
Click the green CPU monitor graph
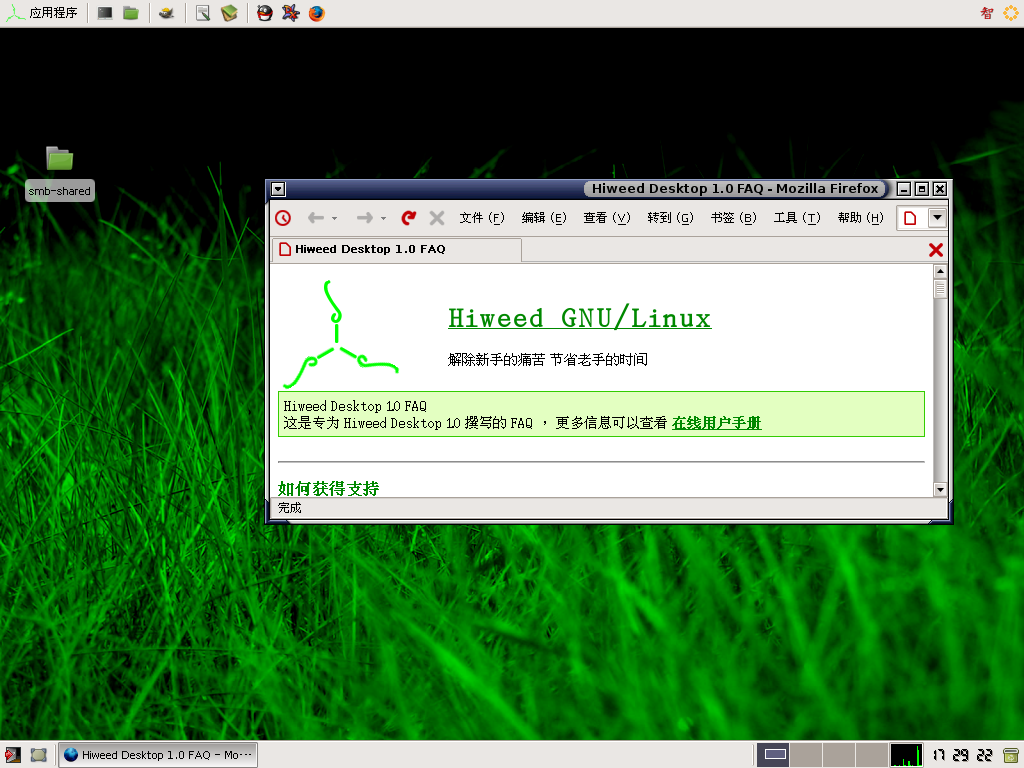pyautogui.click(x=906, y=755)
